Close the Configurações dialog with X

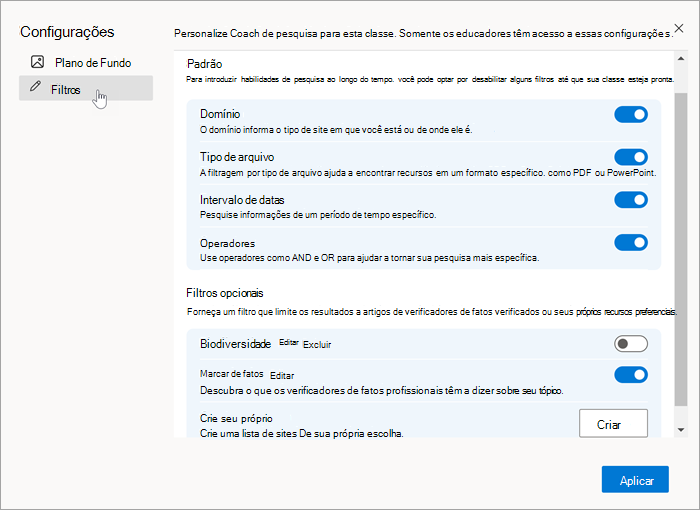[x=679, y=28]
